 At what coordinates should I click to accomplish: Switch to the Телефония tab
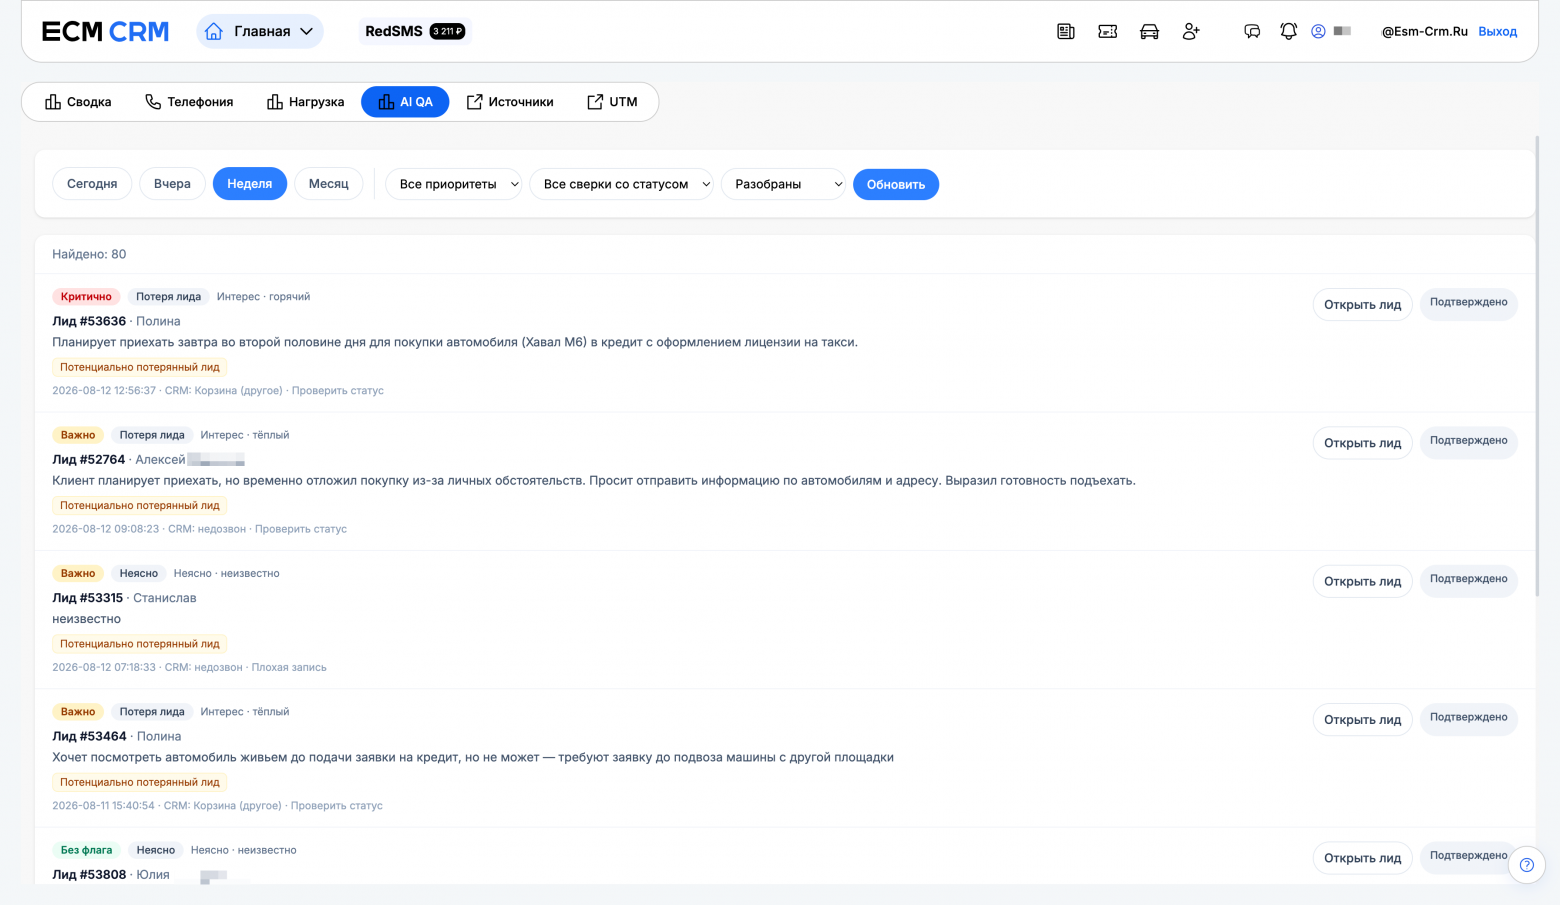[x=189, y=102]
